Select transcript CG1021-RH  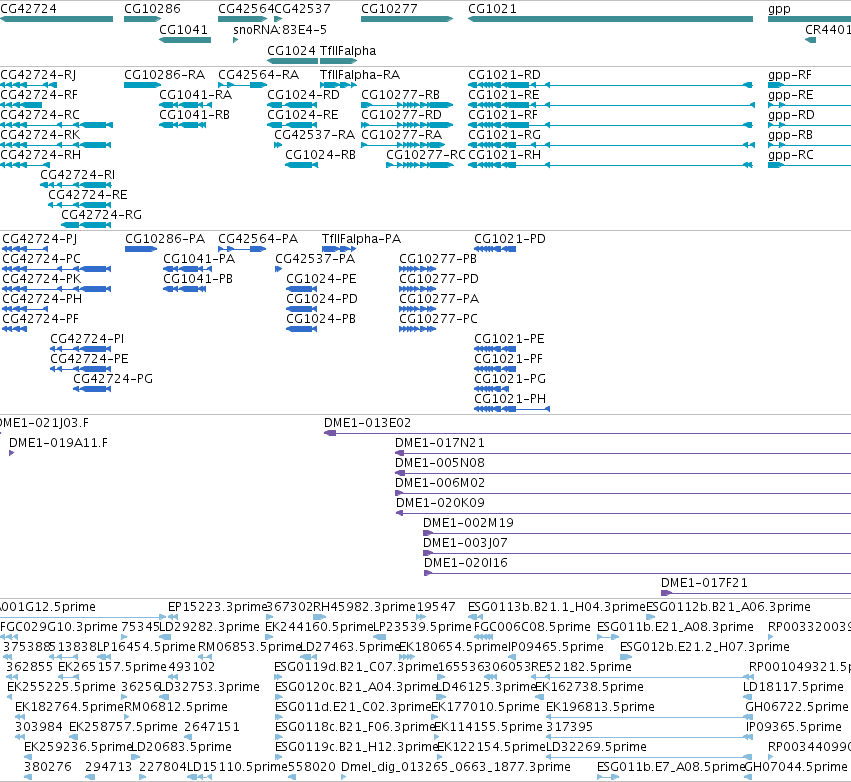611,165
